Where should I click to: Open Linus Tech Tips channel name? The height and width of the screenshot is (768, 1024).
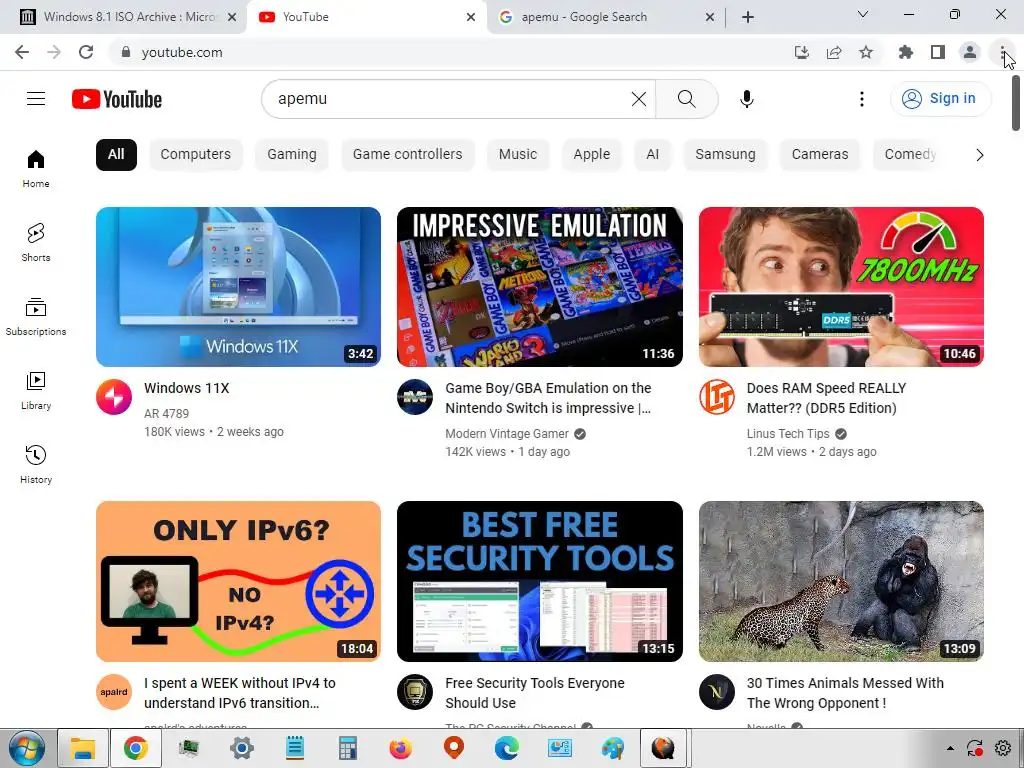point(788,434)
